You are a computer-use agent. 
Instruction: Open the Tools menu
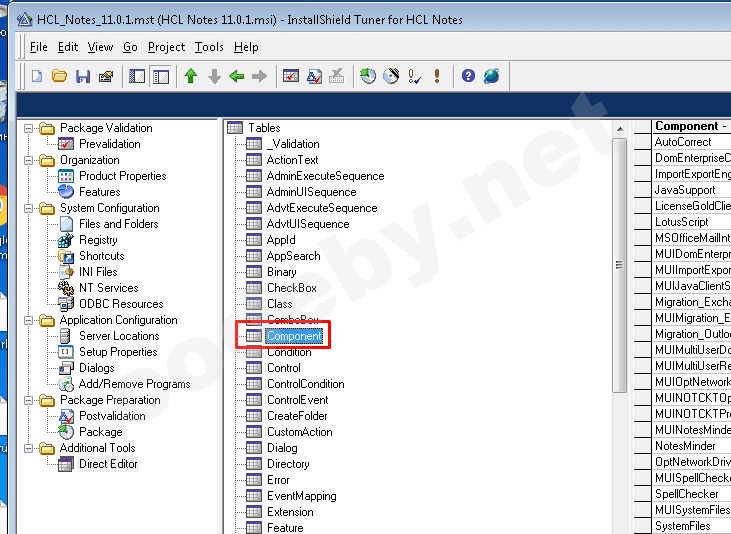pyautogui.click(x=209, y=47)
